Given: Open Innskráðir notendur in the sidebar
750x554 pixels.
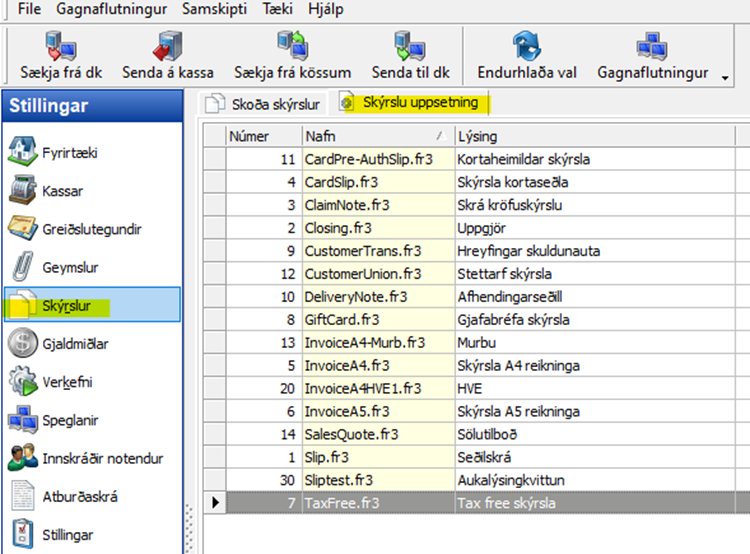Looking at the screenshot, I should 102,458.
